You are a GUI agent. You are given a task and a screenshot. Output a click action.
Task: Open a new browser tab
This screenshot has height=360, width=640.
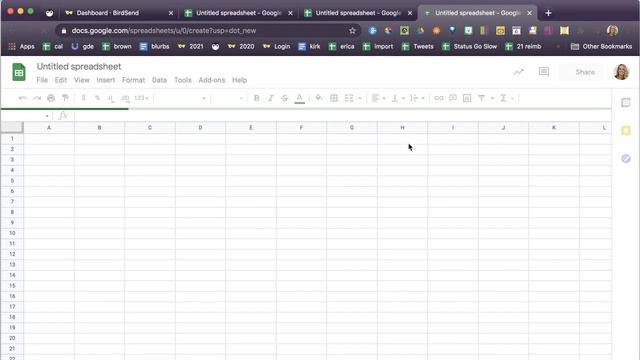tap(548, 13)
